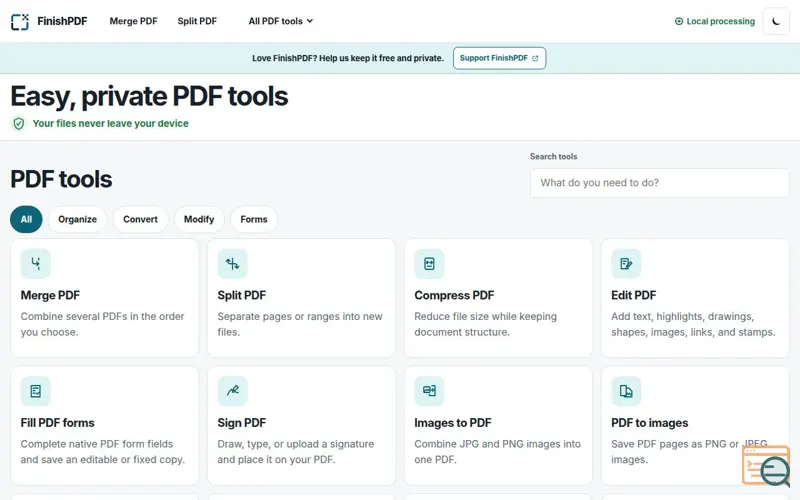Click the 'PDF tools' section heading
Viewport: 800px width, 500px height.
[x=61, y=179]
